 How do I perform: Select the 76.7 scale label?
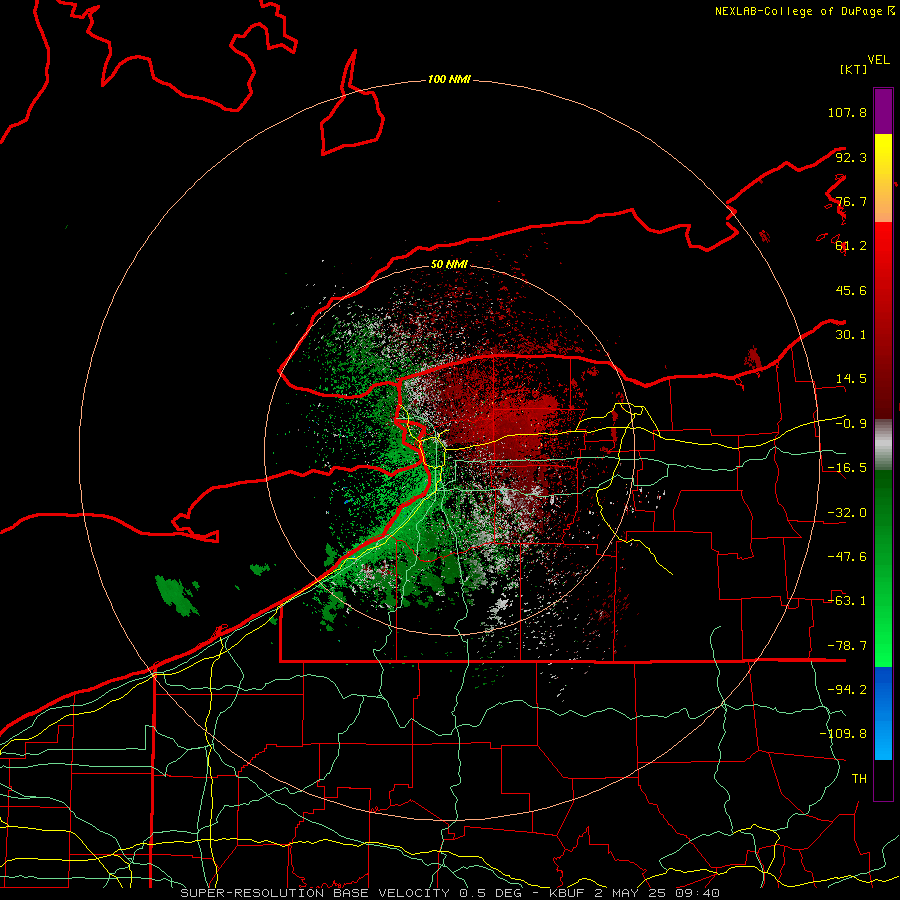[851, 201]
